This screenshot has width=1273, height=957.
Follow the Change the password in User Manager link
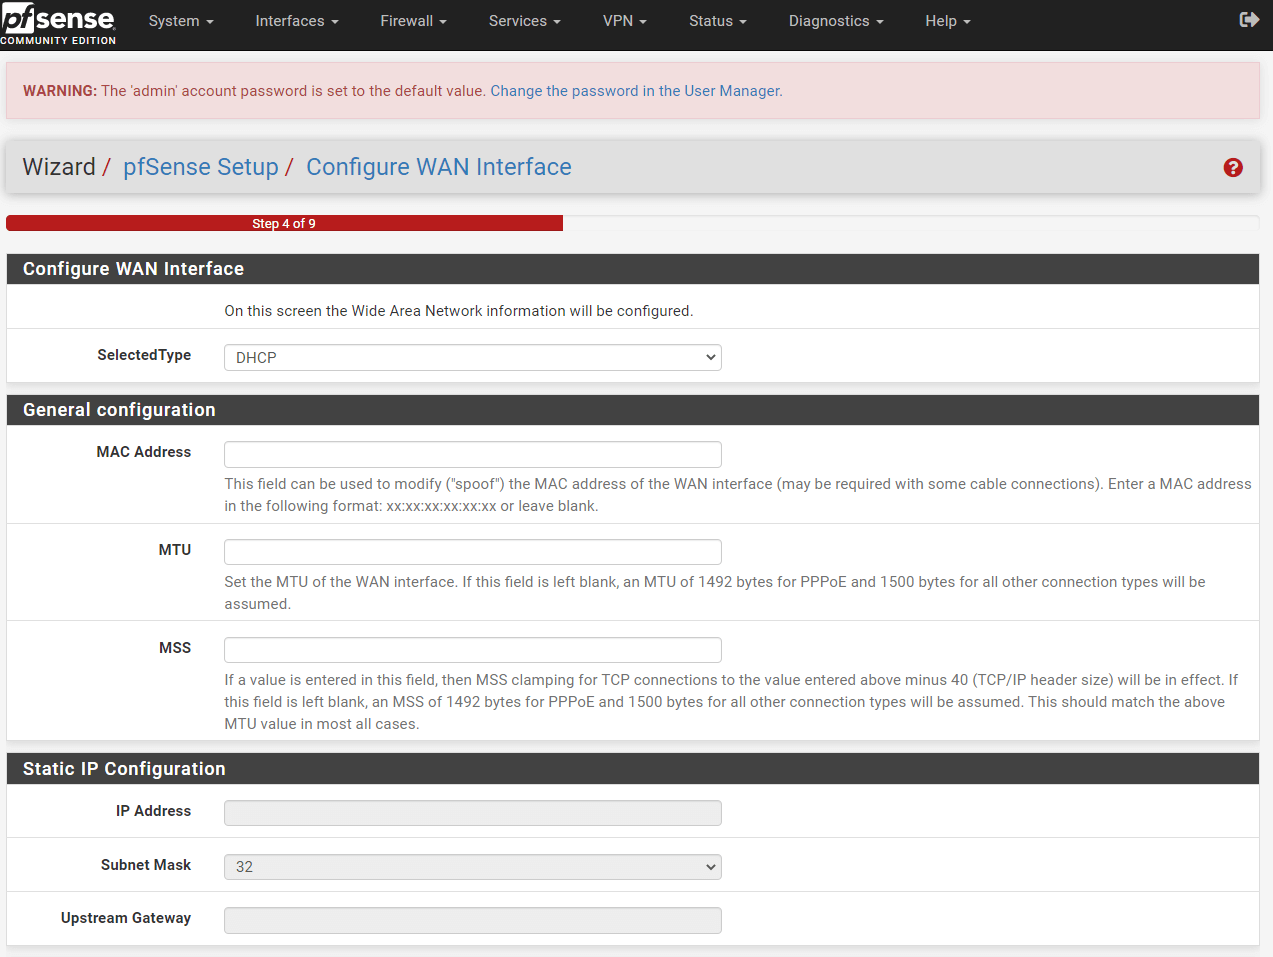pyautogui.click(x=636, y=91)
